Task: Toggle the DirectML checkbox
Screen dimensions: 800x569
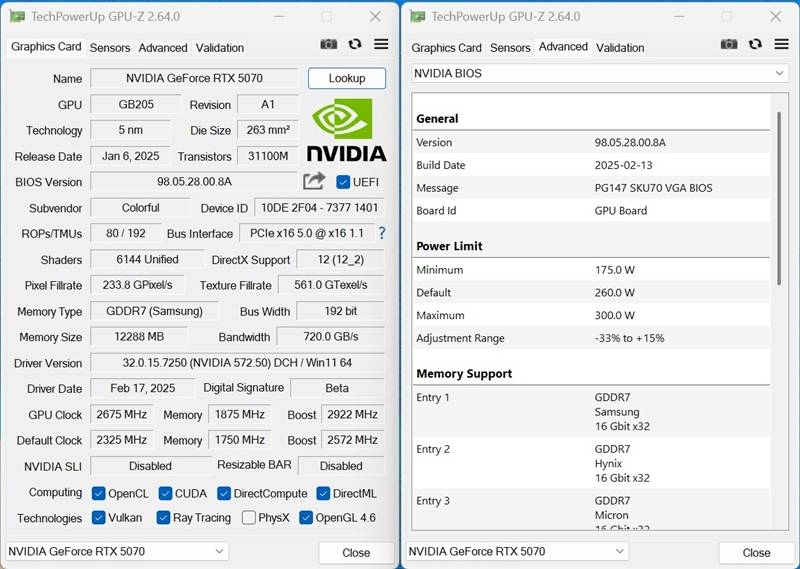Action: click(323, 493)
